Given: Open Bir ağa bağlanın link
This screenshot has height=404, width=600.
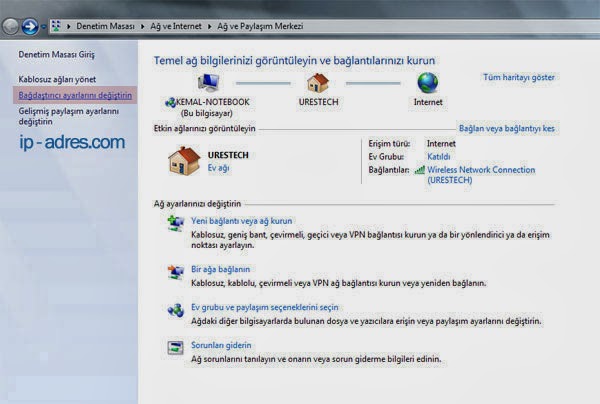Looking at the screenshot, I should [x=220, y=269].
